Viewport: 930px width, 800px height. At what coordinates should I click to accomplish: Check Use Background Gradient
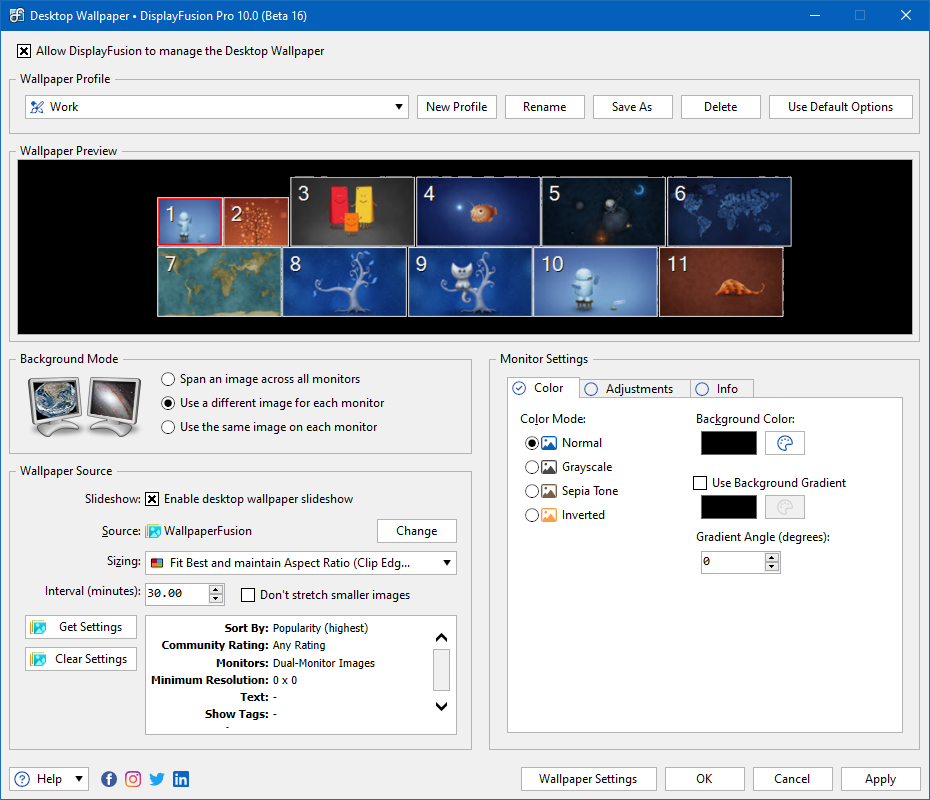700,483
